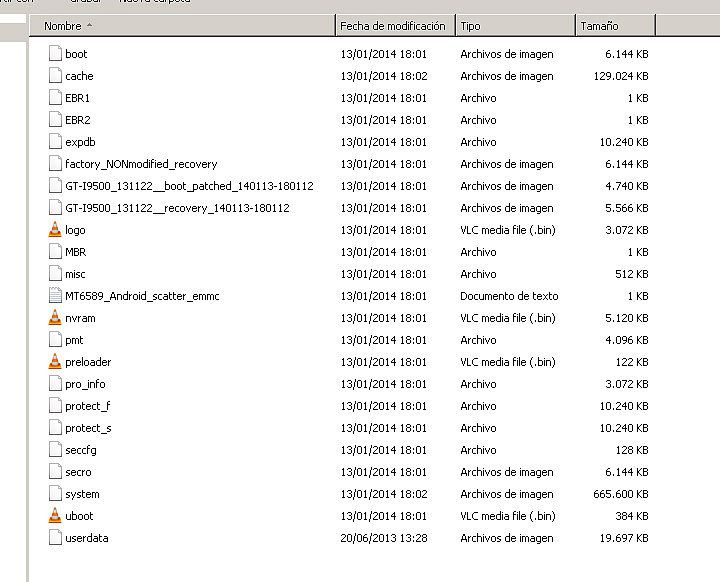Click the Documento de texto type cell
Image resolution: width=720 pixels, height=582 pixels.
509,296
